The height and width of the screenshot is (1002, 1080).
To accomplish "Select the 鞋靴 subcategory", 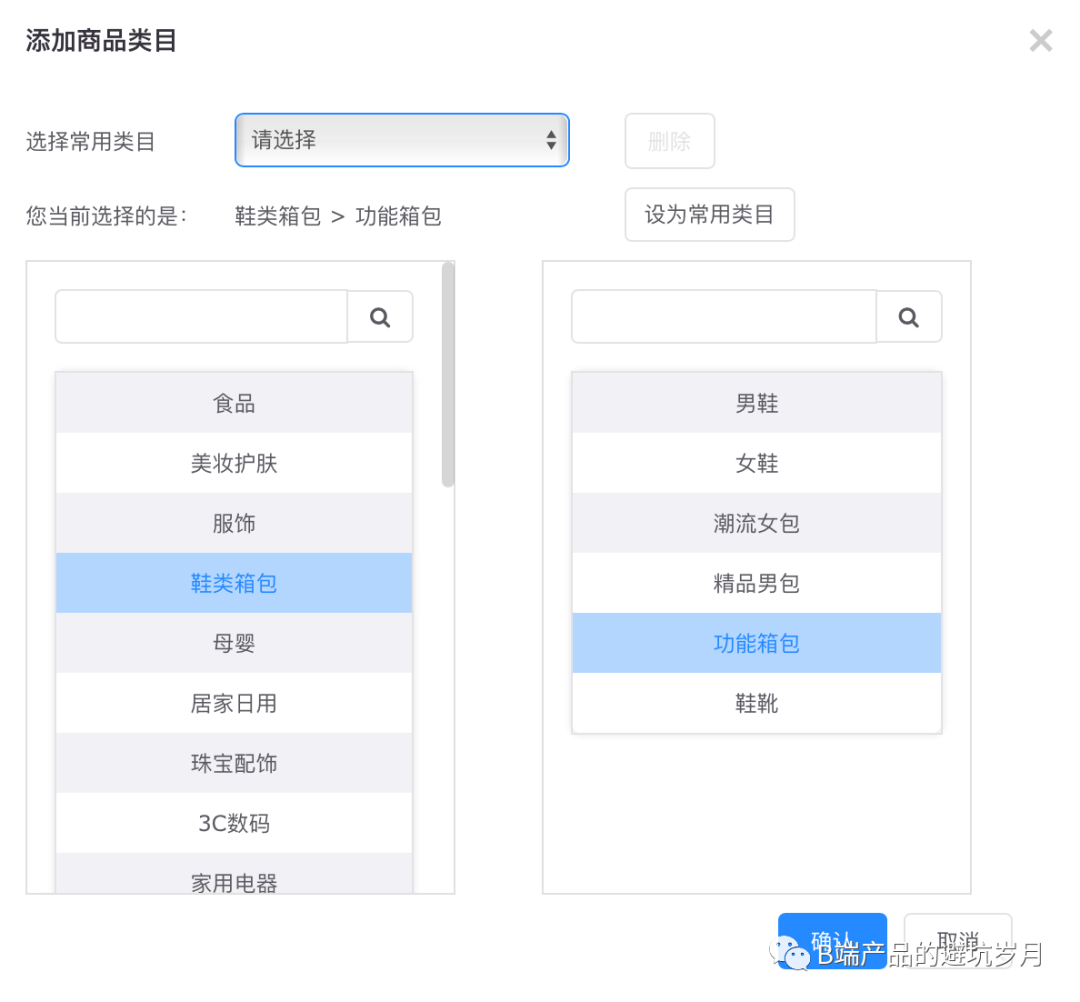I will (x=756, y=702).
